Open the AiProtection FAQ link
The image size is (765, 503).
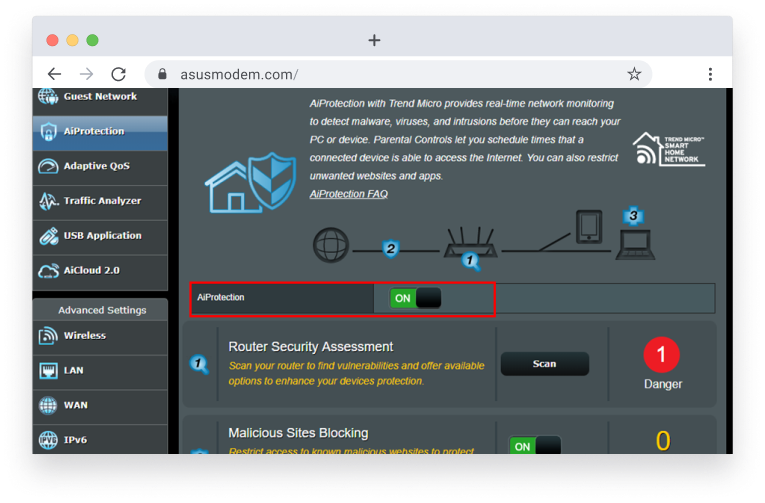pyautogui.click(x=349, y=194)
